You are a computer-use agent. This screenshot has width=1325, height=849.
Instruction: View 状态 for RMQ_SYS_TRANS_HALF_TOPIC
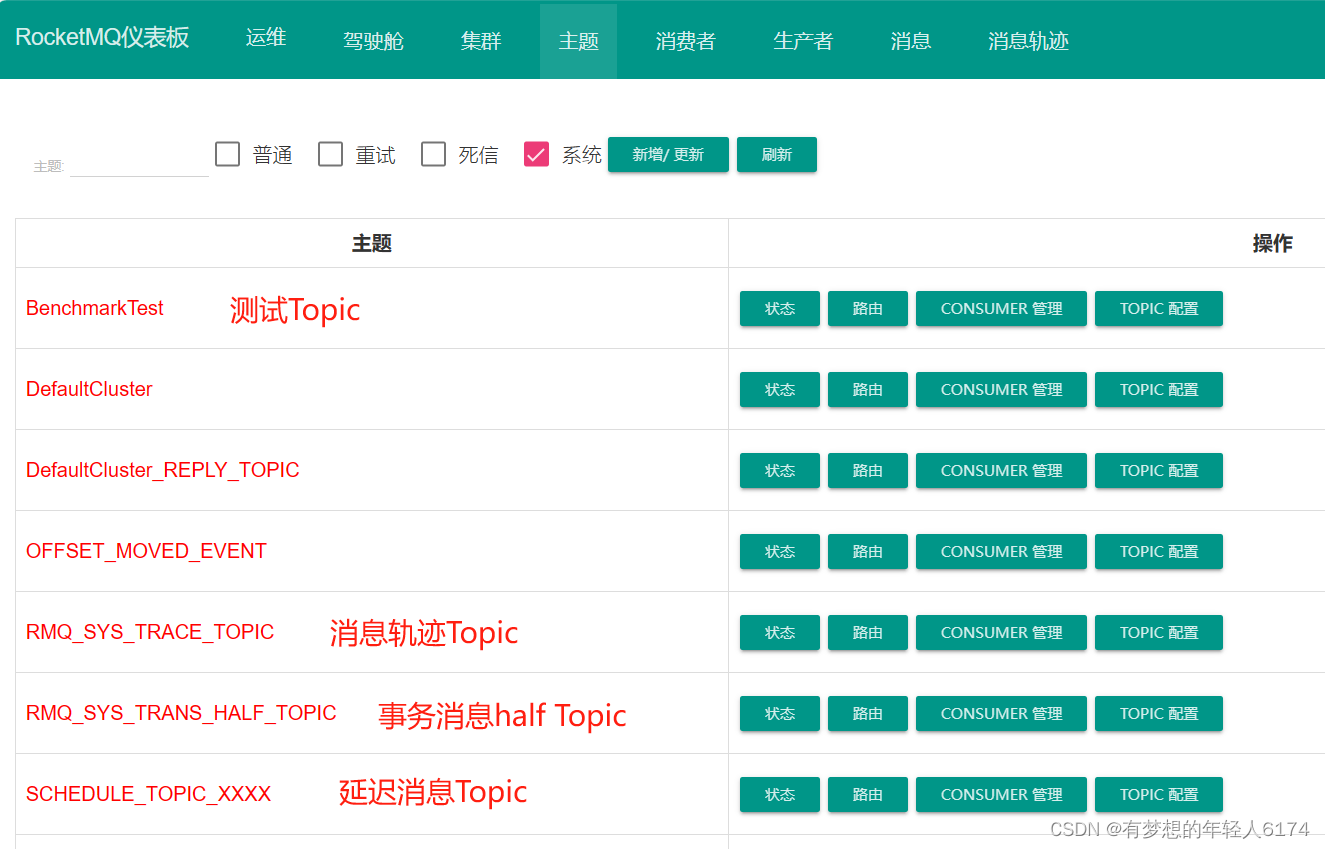tap(780, 714)
